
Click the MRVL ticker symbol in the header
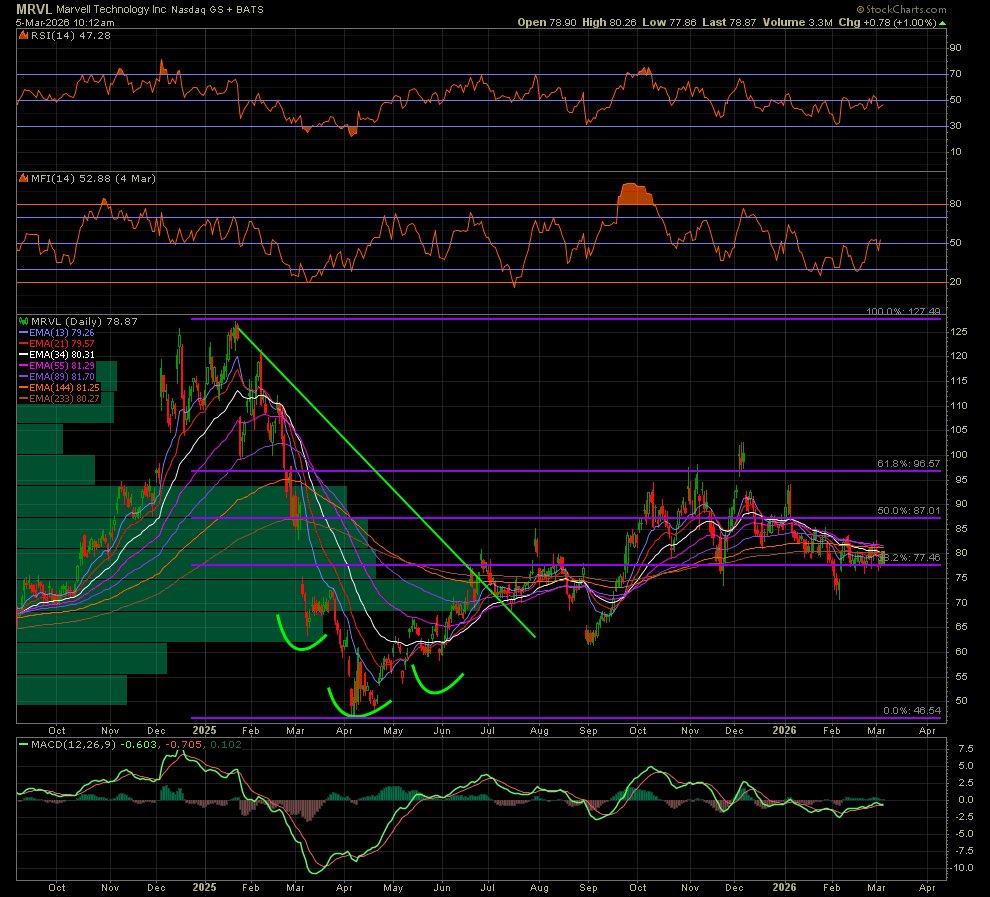(x=34, y=9)
